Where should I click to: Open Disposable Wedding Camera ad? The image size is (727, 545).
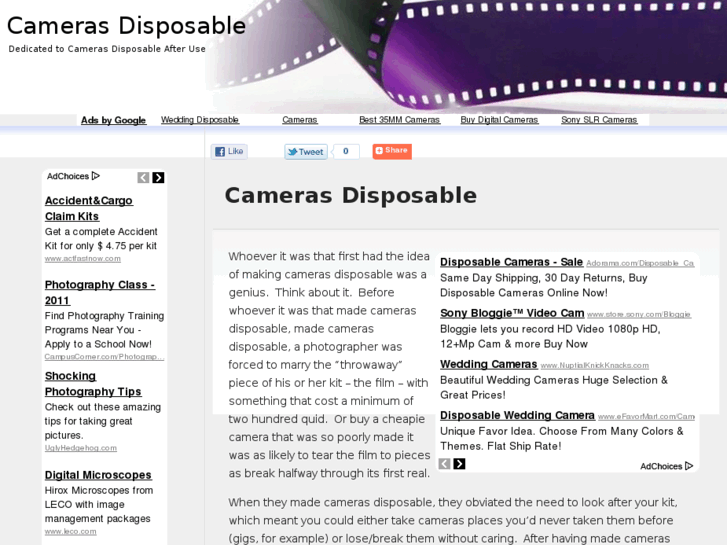517,415
